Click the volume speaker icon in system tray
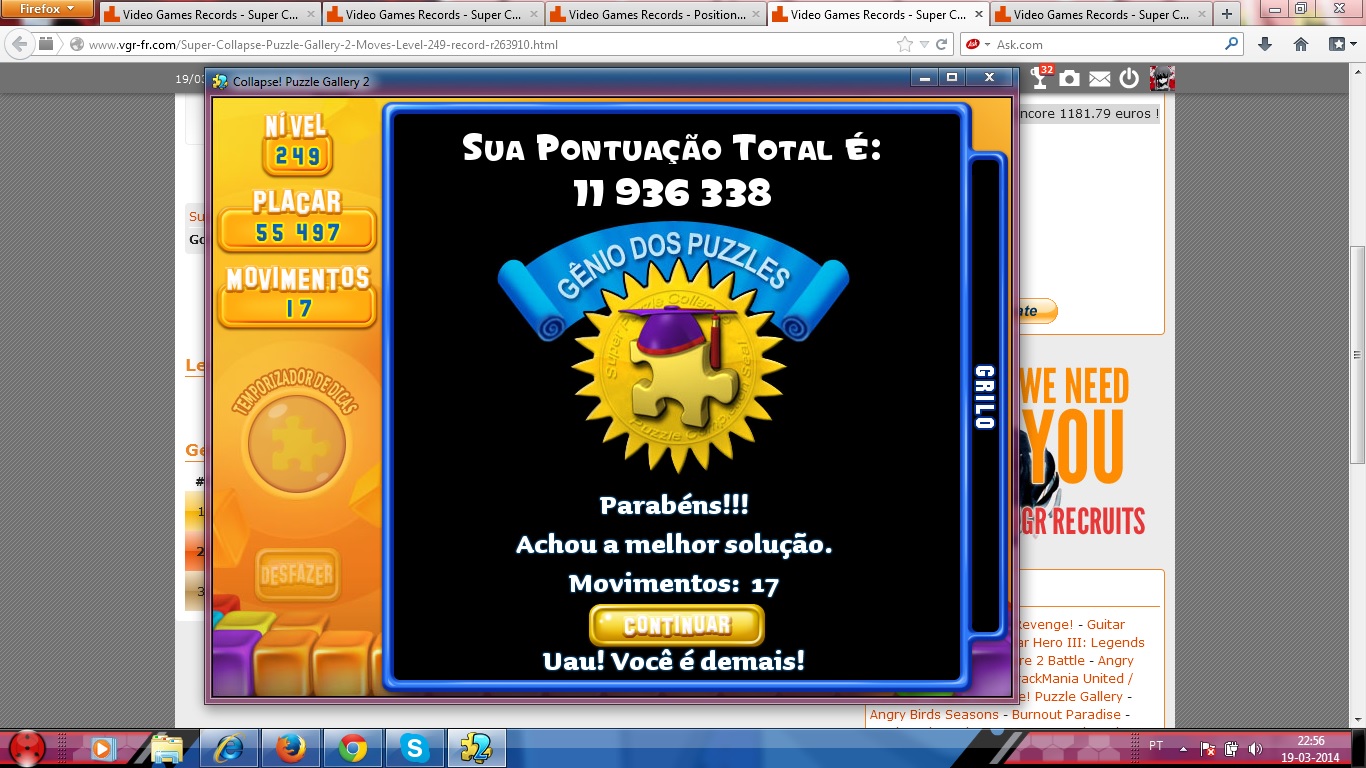Viewport: 1366px width, 768px height. point(1254,748)
